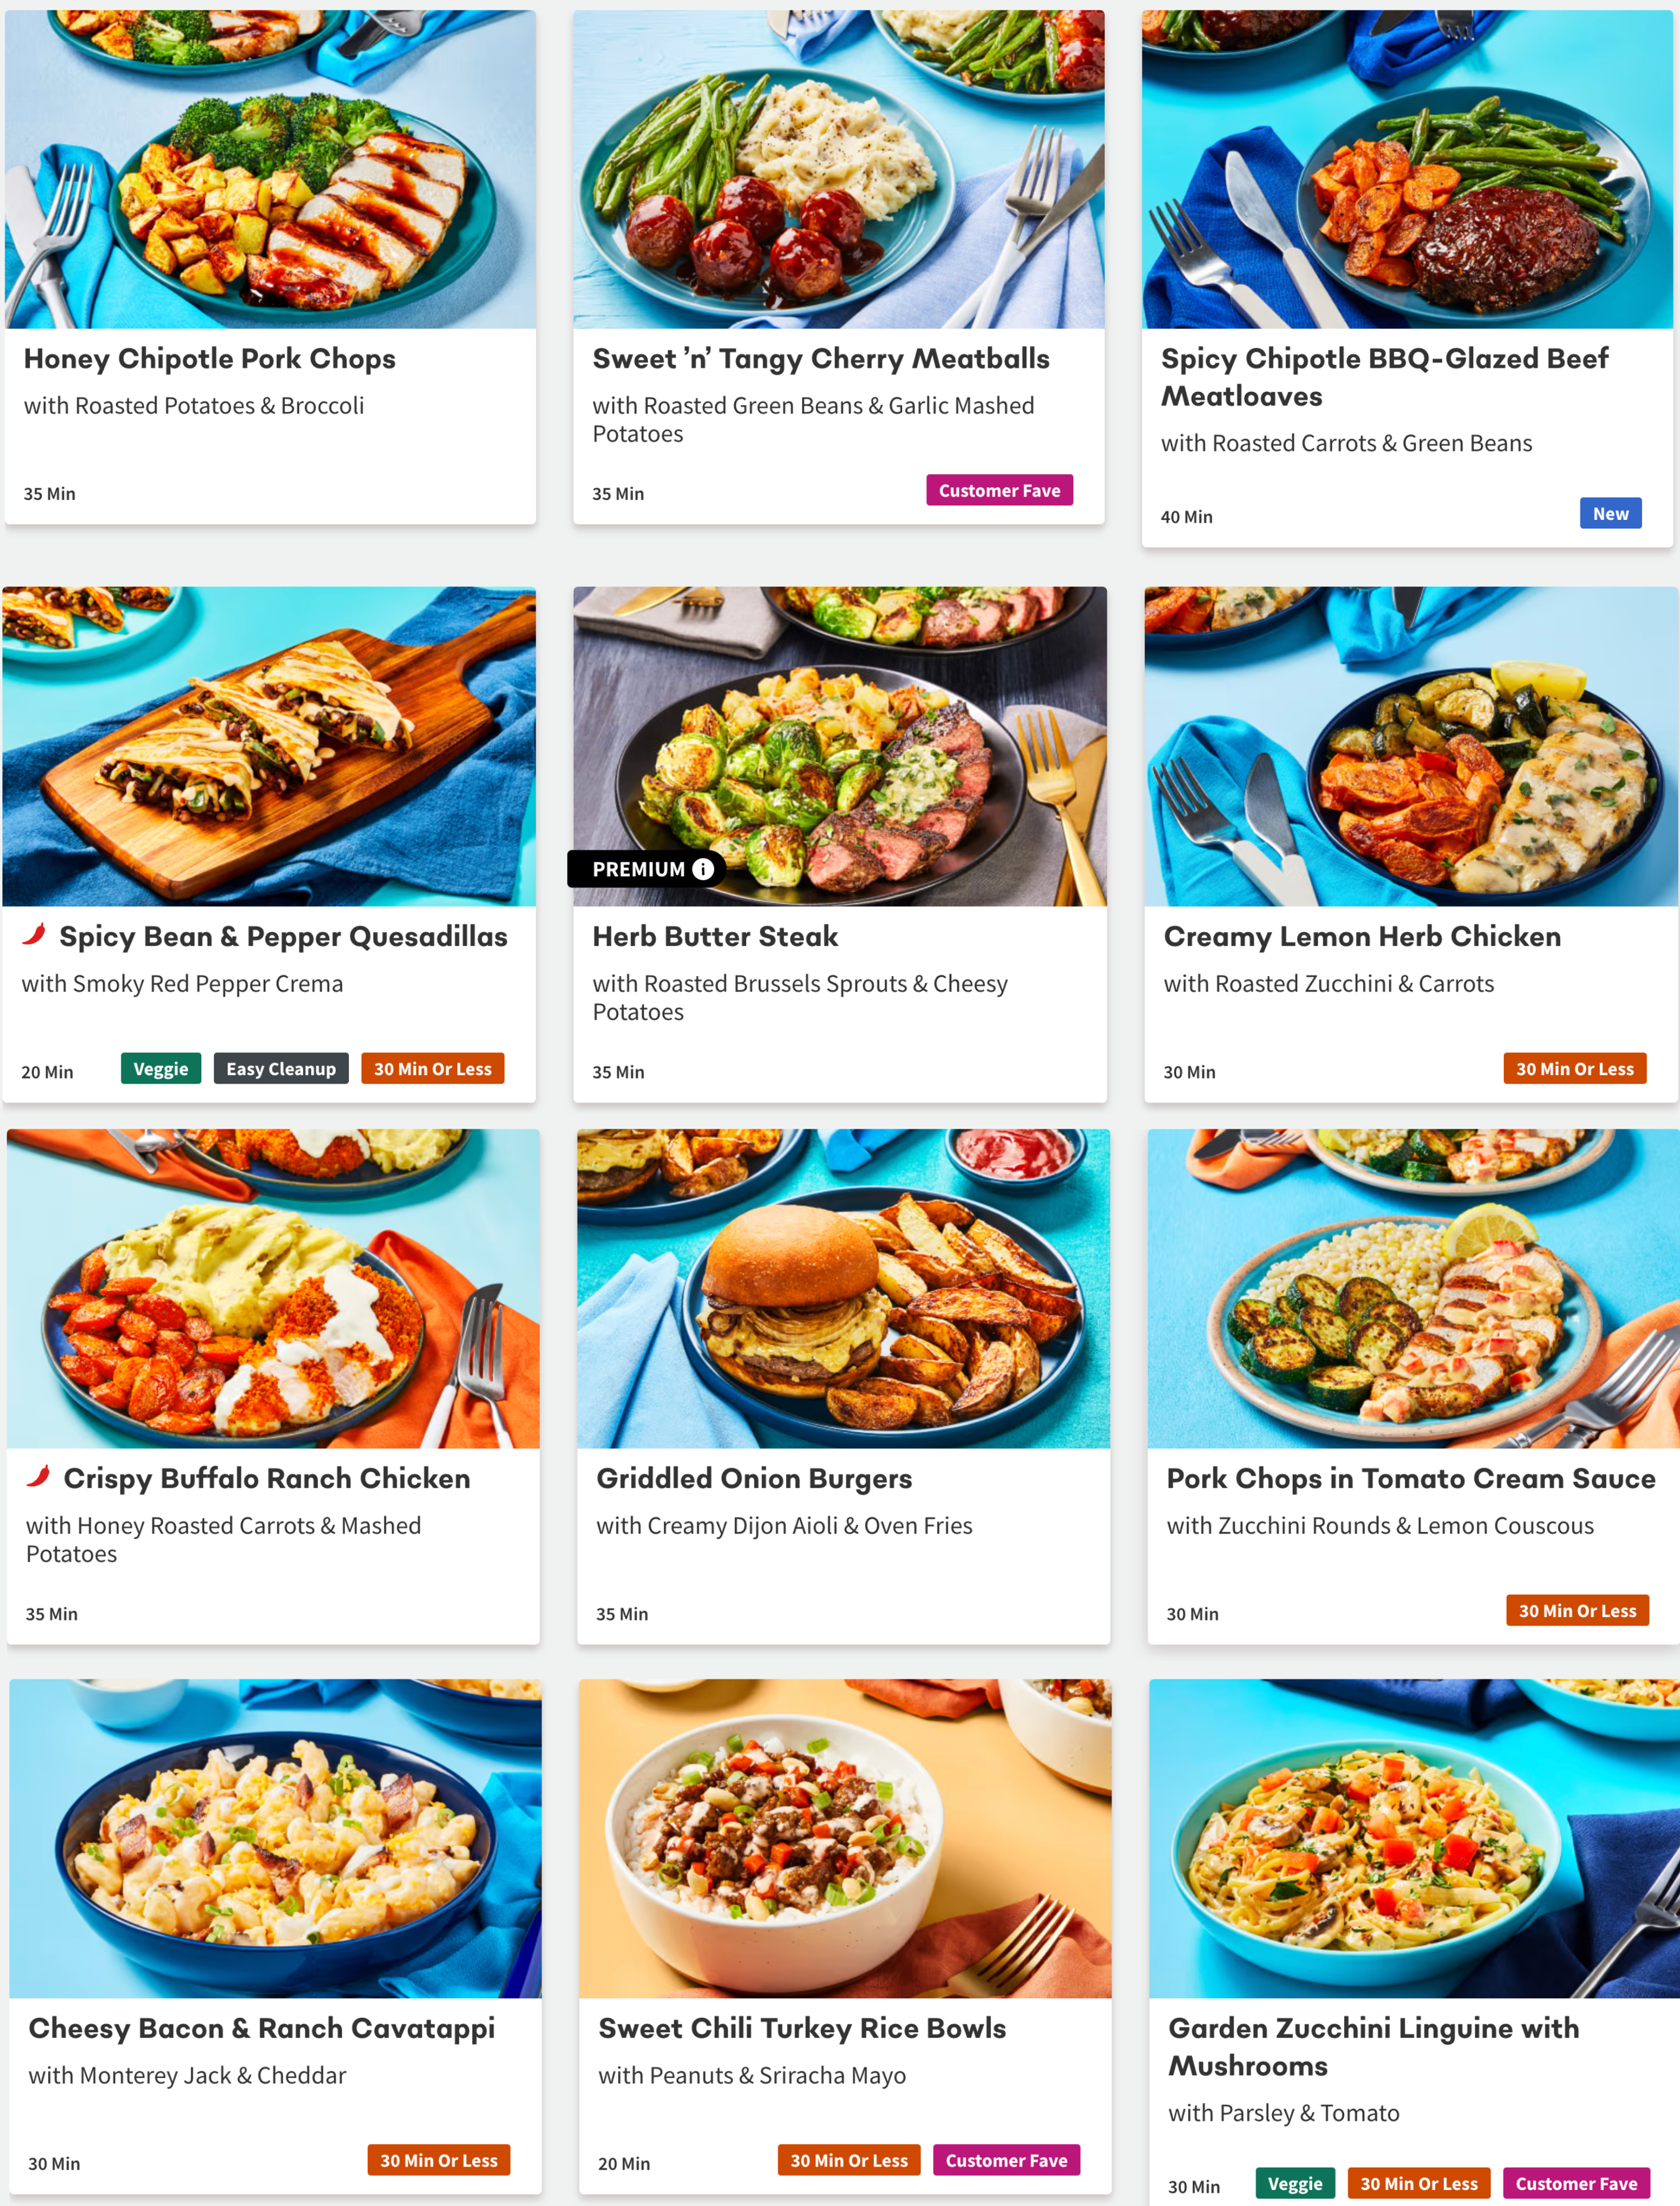The height and width of the screenshot is (2206, 1680).
Task: Click the PREMIUM label on steak image
Action: coord(638,869)
